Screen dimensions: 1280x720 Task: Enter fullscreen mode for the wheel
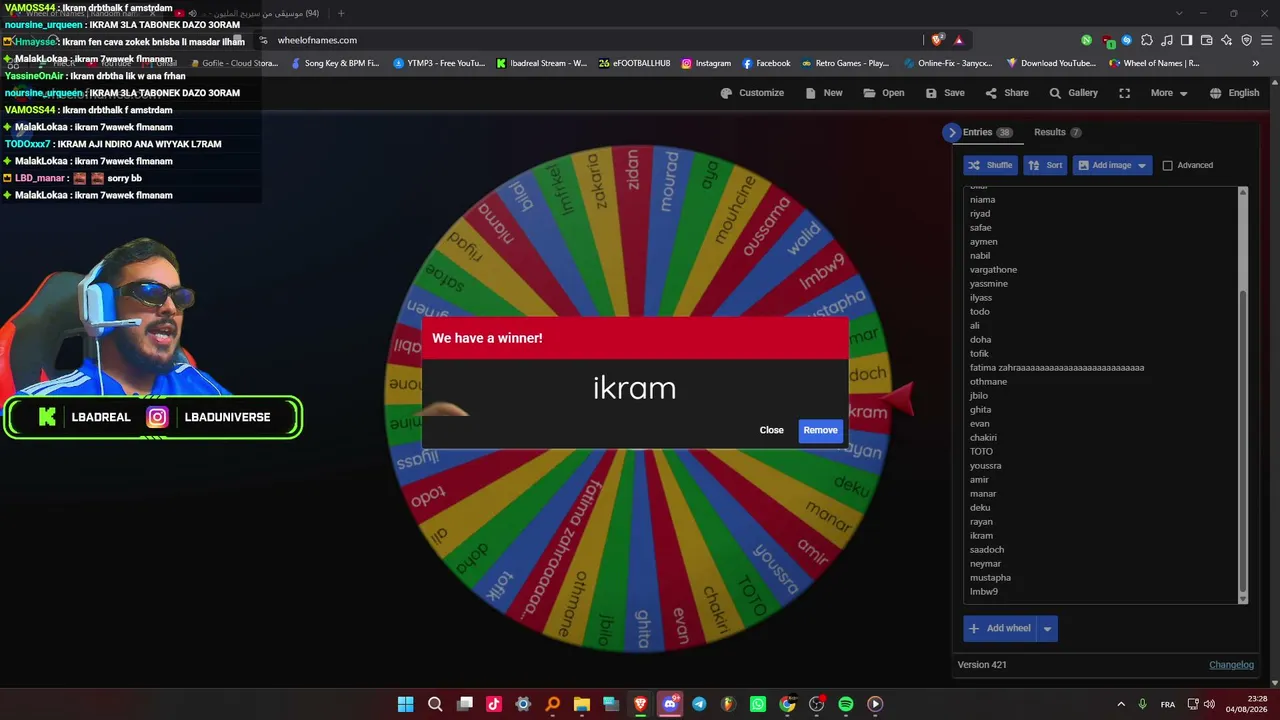coord(1125,93)
